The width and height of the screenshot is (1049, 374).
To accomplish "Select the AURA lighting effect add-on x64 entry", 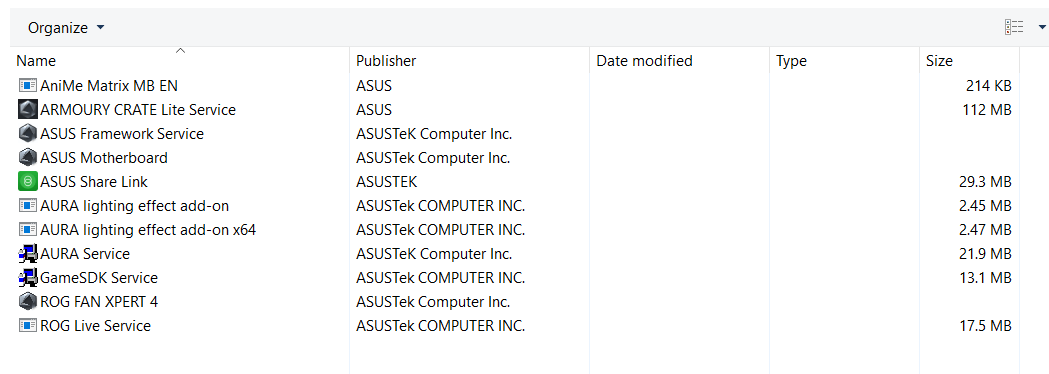I will pyautogui.click(x=148, y=229).
